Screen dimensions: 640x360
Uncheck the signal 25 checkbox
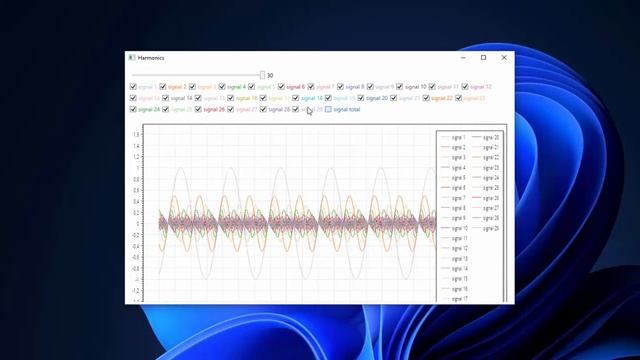(x=165, y=109)
